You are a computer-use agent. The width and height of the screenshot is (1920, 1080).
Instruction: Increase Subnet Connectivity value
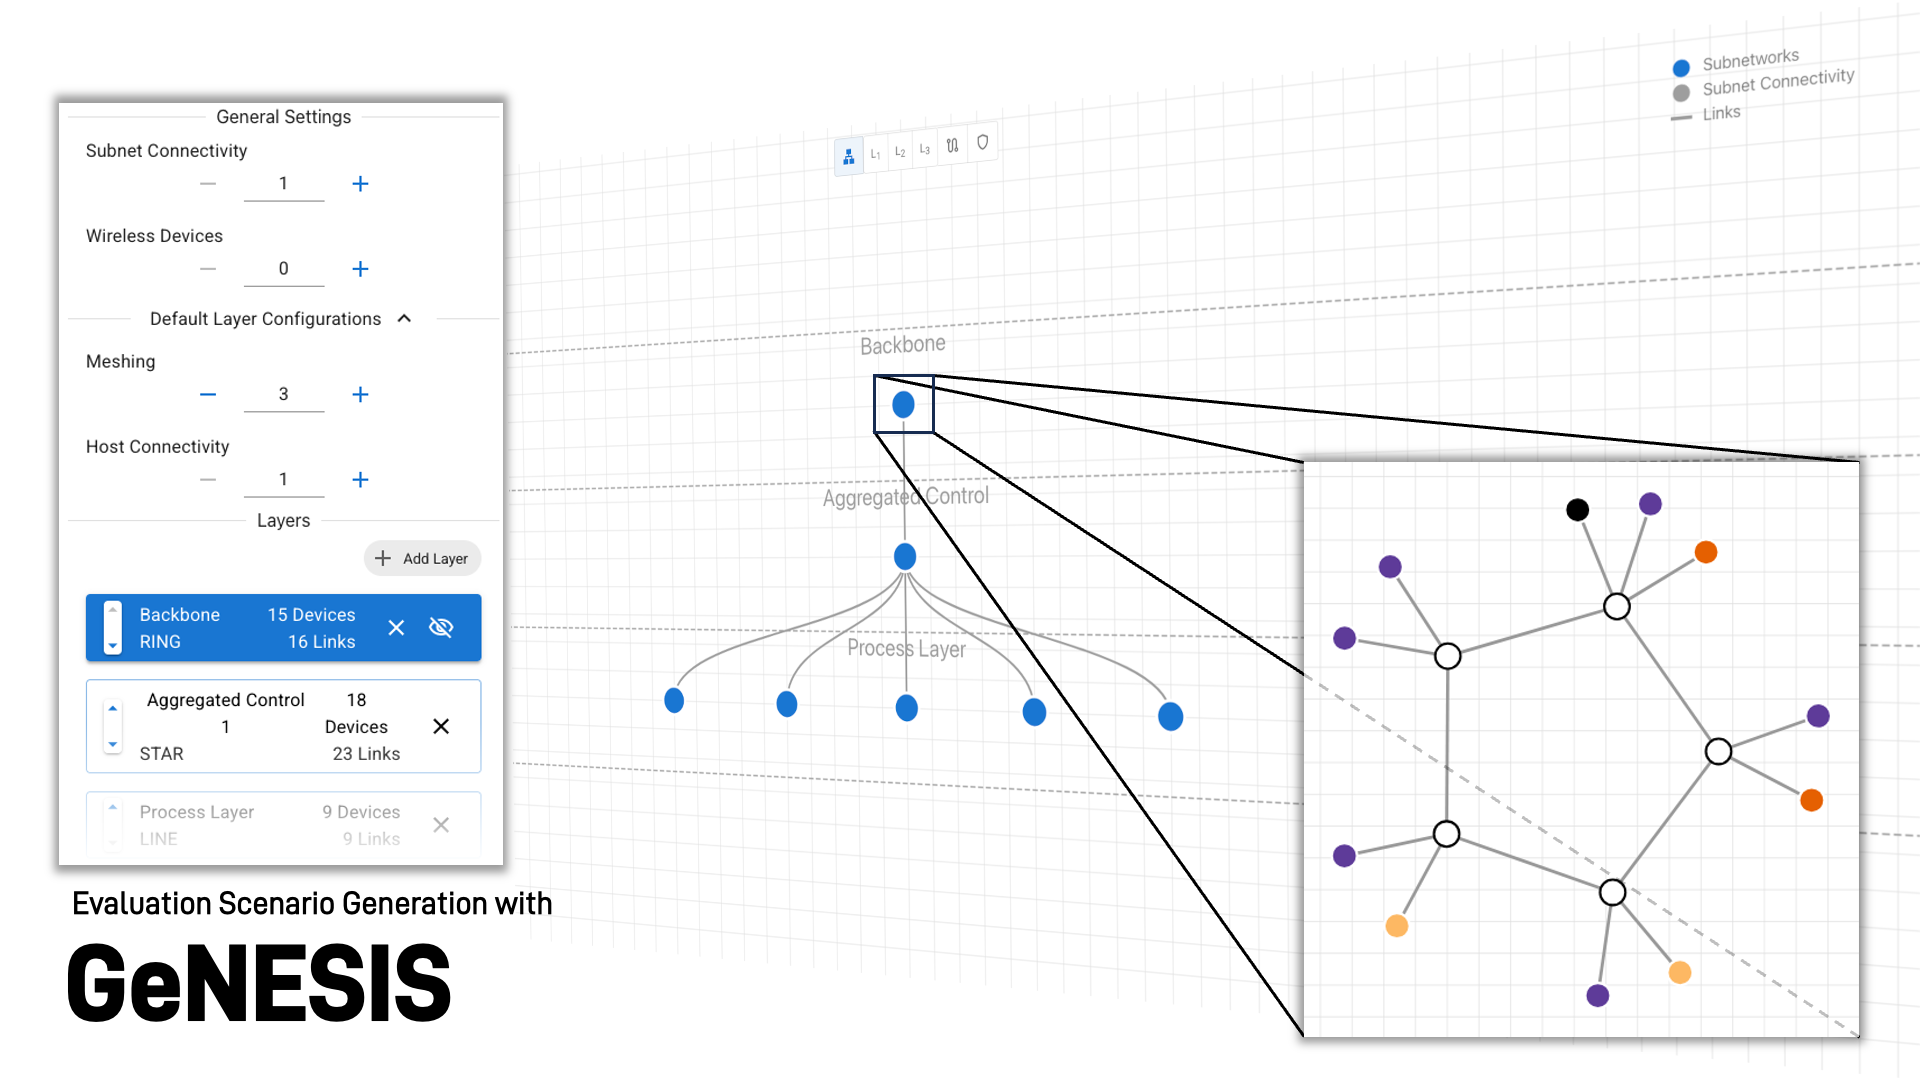[x=360, y=184]
